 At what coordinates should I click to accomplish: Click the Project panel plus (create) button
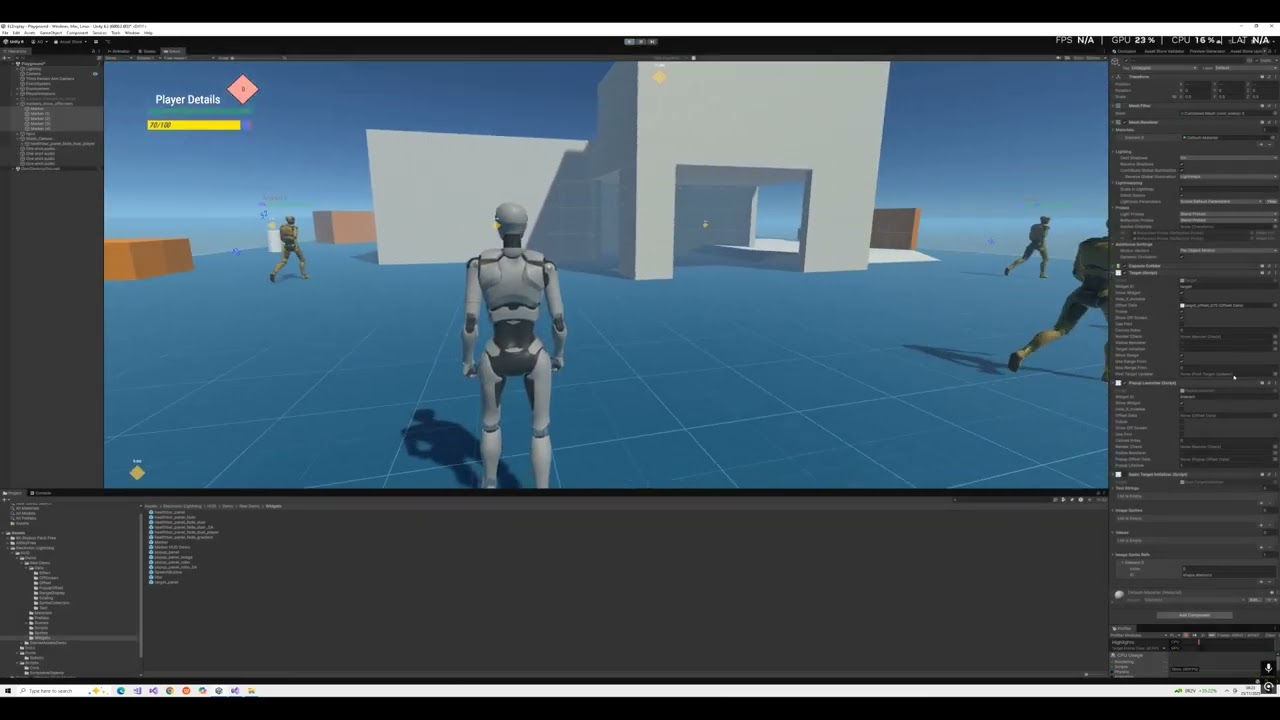(4, 500)
